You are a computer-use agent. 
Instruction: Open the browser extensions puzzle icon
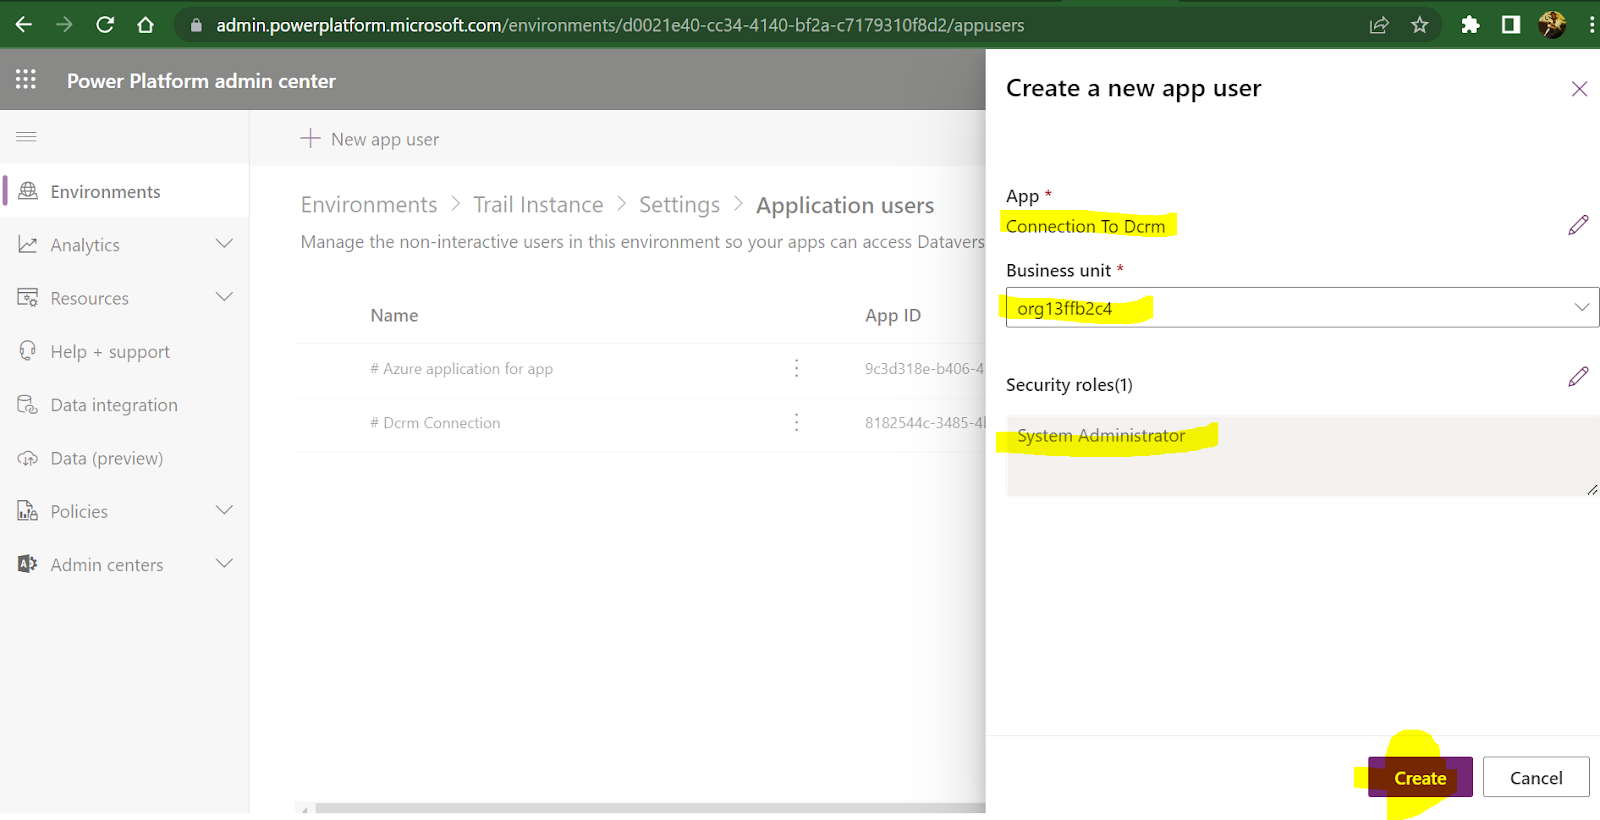click(1470, 25)
